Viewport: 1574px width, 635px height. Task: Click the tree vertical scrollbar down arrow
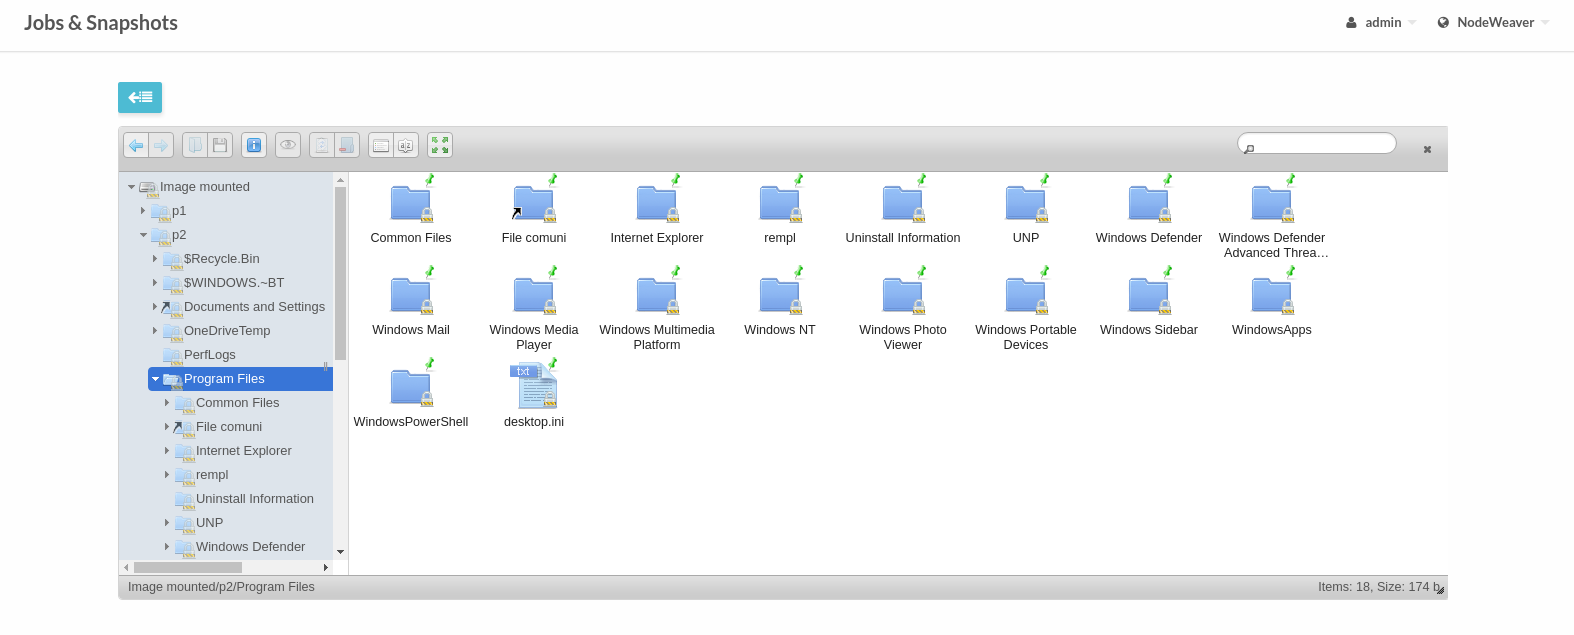click(x=340, y=552)
